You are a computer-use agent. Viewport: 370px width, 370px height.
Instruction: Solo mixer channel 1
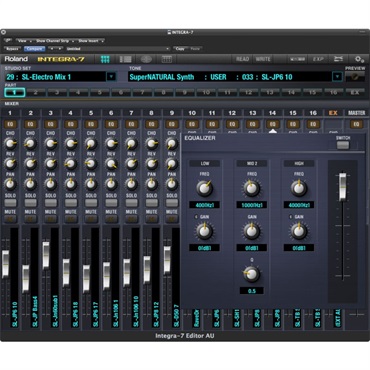tap(10, 203)
